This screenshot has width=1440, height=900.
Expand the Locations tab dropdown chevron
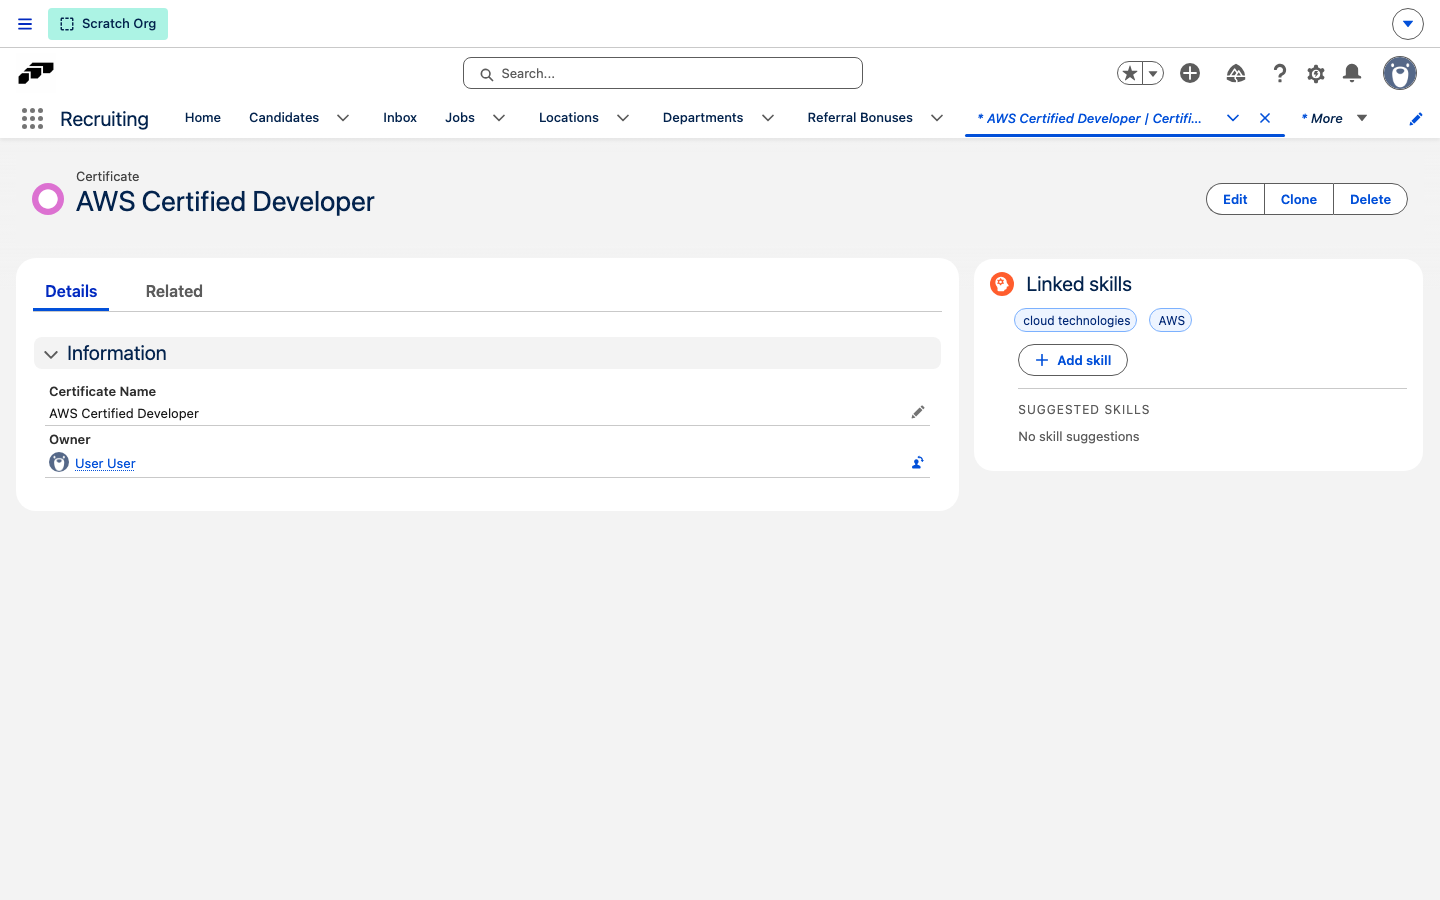click(623, 118)
